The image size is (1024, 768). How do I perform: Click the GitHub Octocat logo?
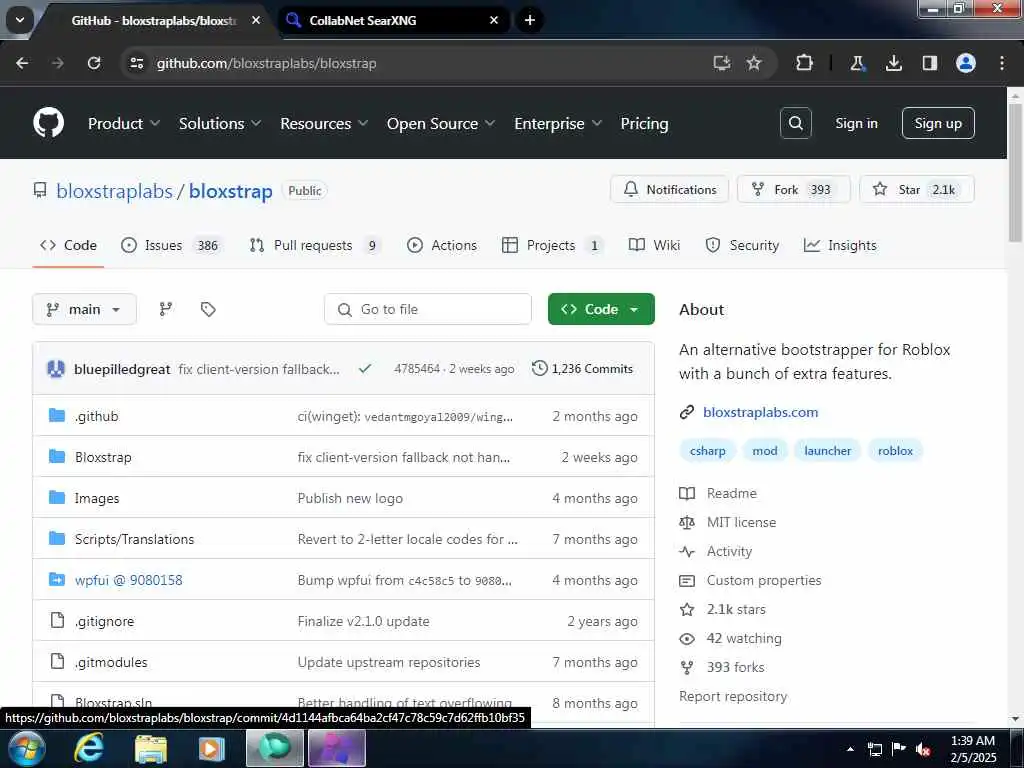(x=48, y=123)
